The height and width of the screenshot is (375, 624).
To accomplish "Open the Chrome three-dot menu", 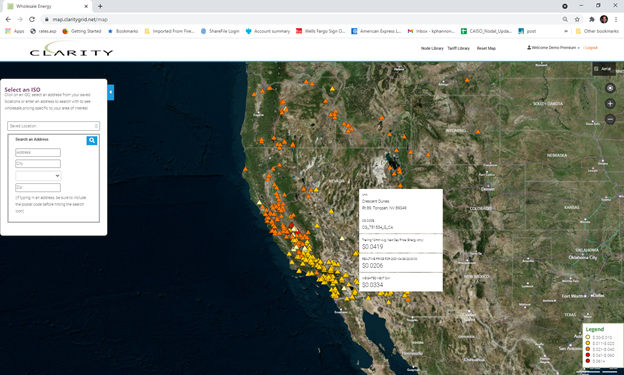I will click(x=616, y=19).
